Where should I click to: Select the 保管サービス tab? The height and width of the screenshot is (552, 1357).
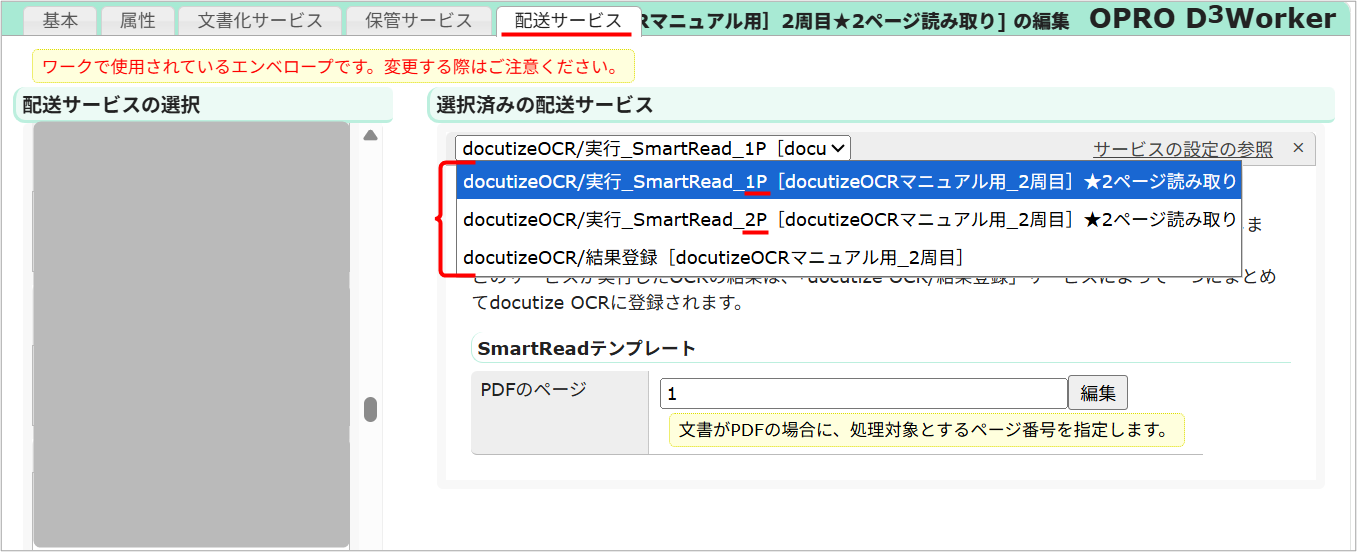[x=418, y=20]
